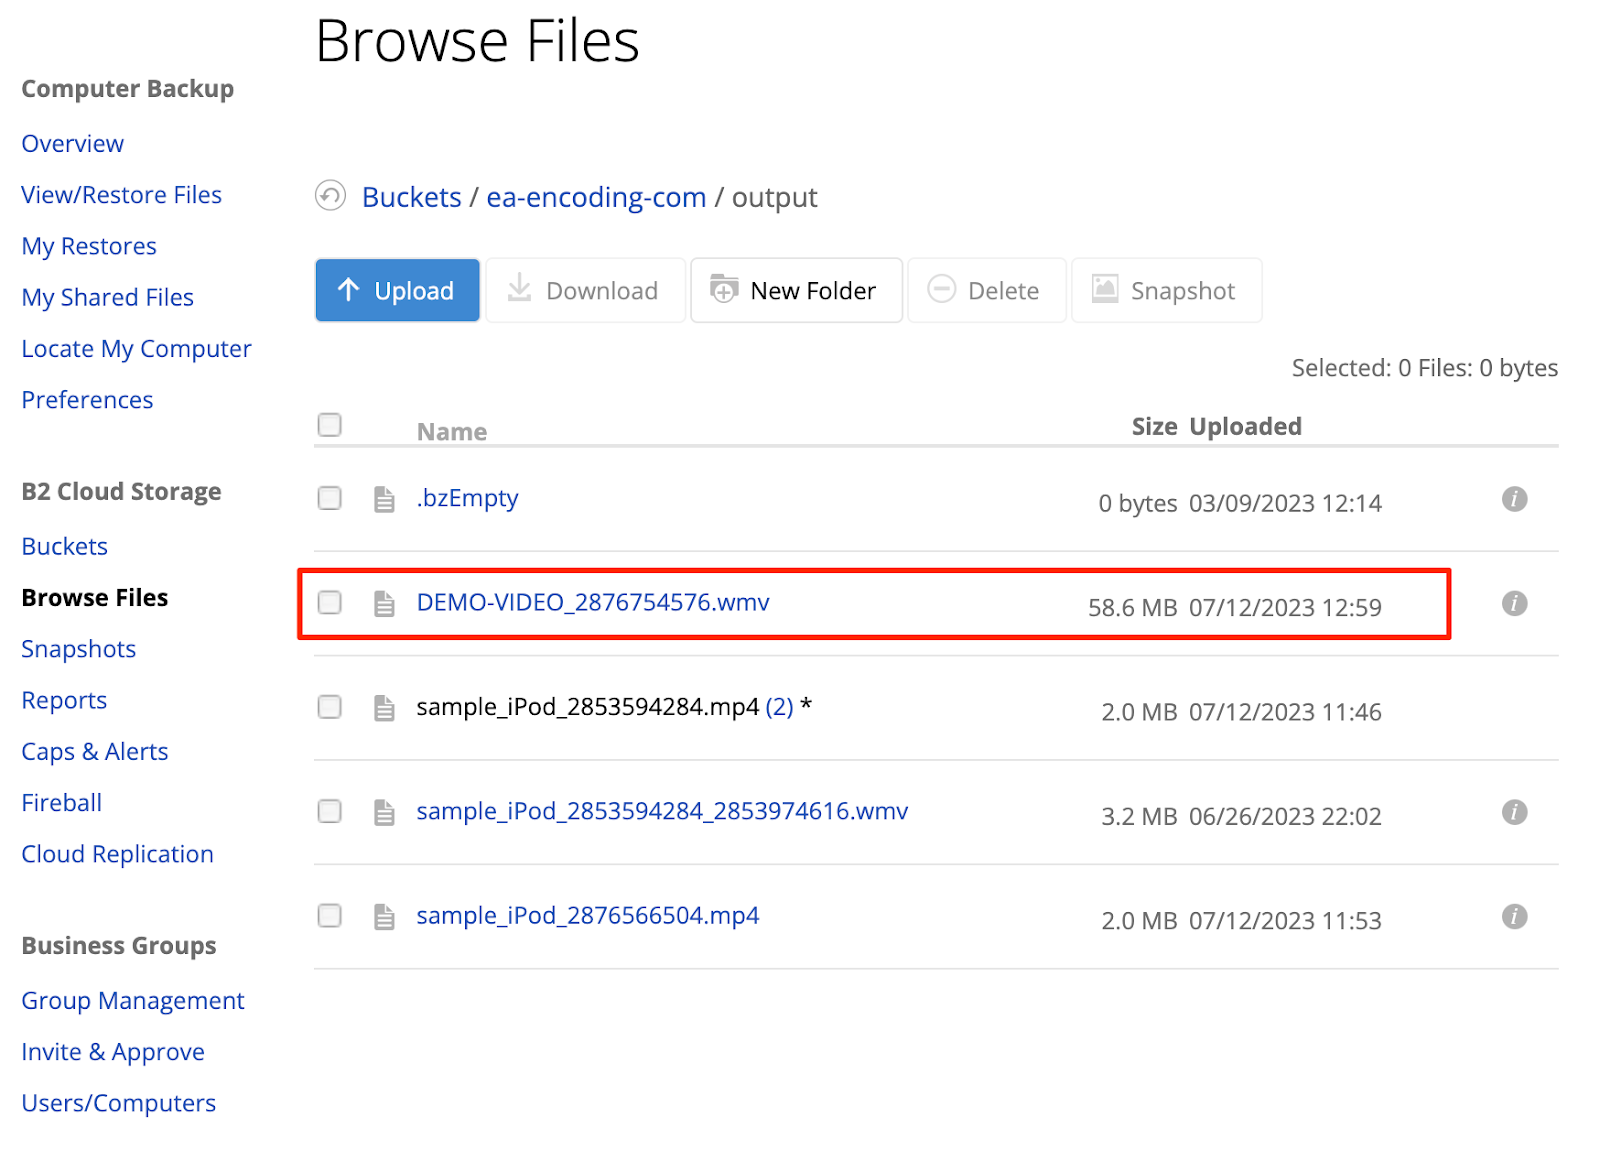Open Snapshots in sidebar
The width and height of the screenshot is (1600, 1150).
[79, 649]
